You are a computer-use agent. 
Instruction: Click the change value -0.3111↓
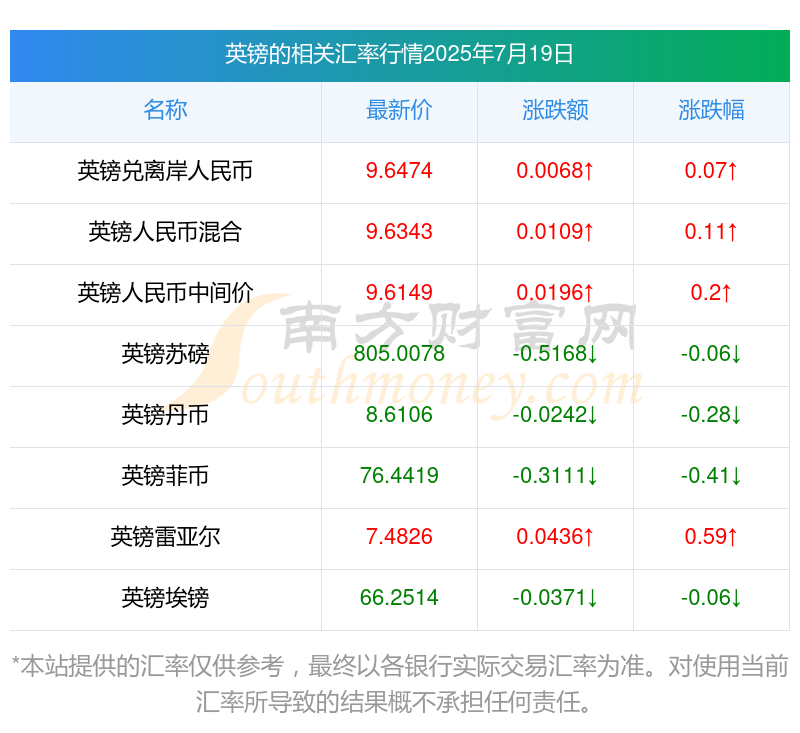point(555,476)
